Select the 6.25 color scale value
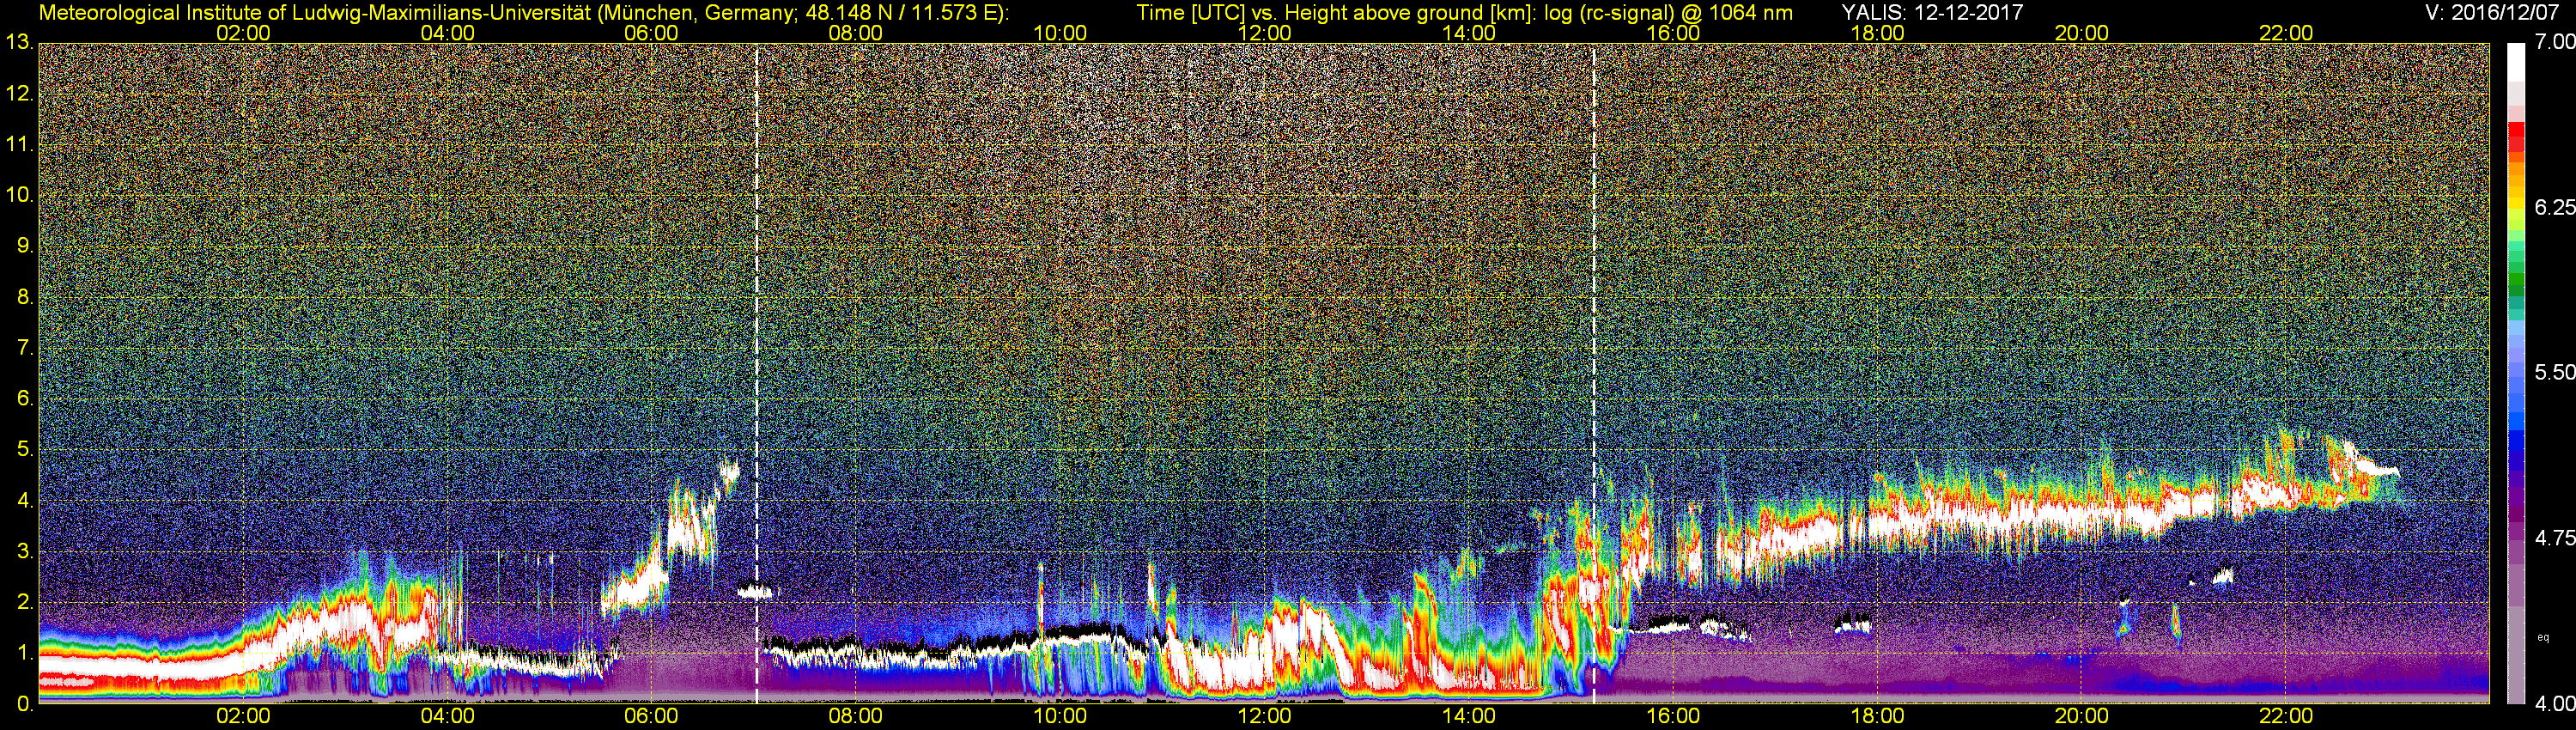 2554,207
